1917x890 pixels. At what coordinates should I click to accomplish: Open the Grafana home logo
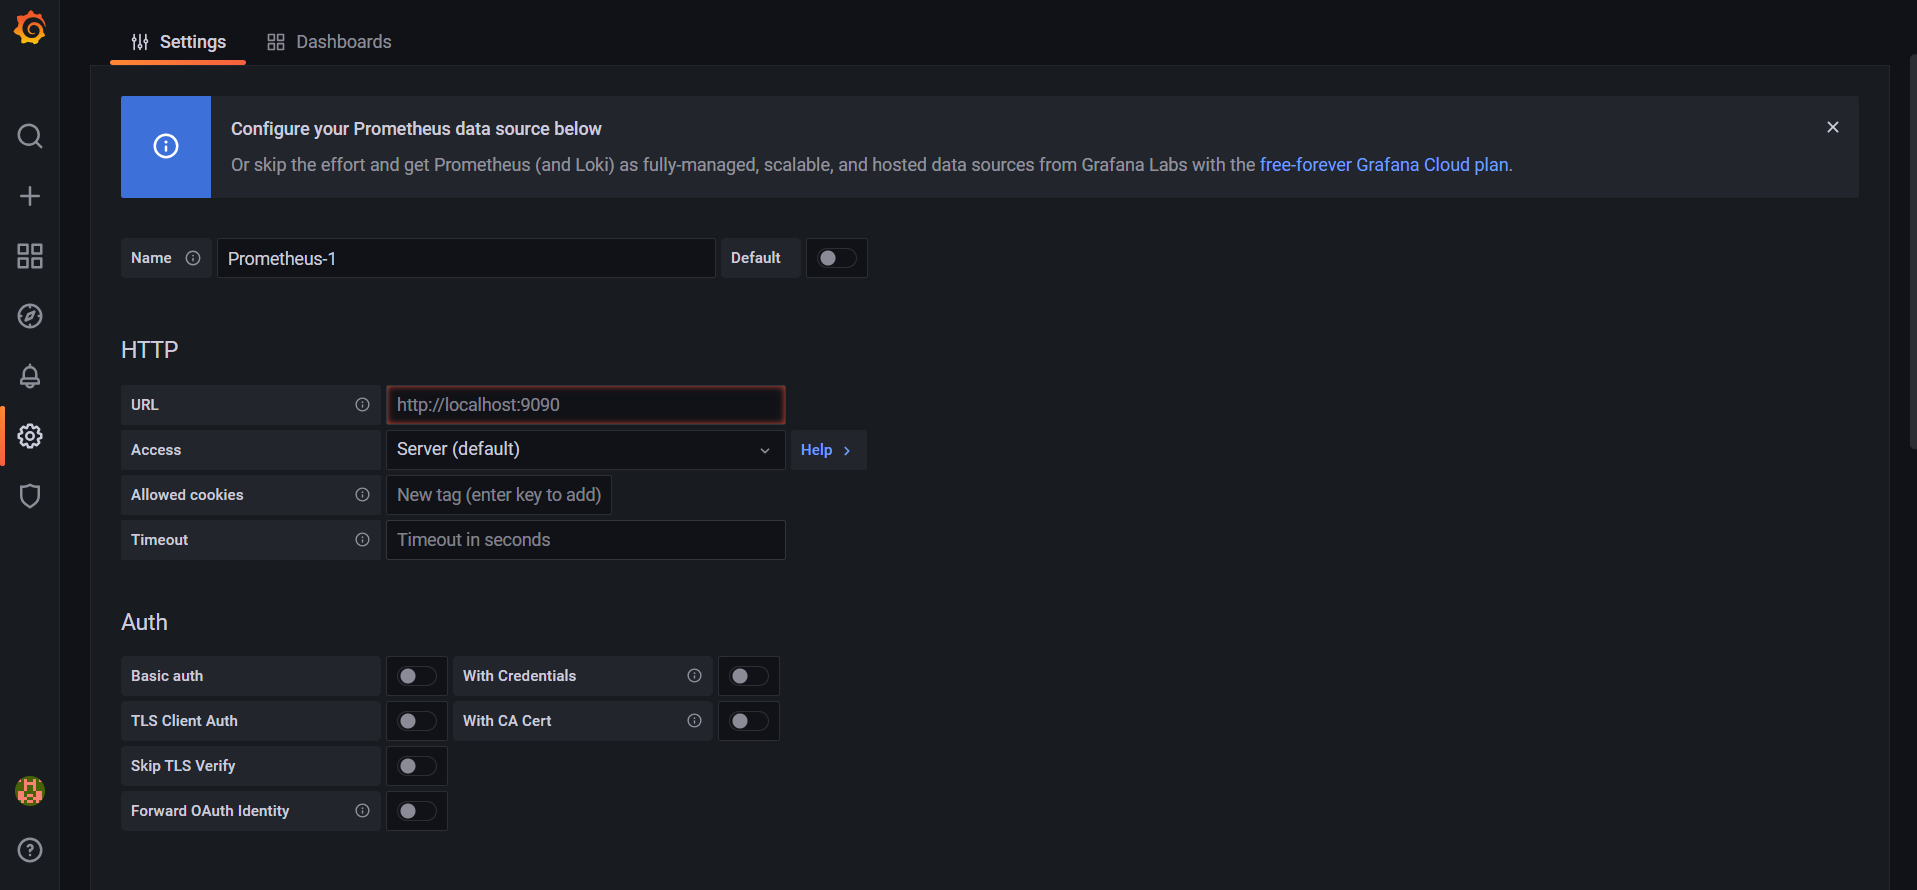point(30,28)
